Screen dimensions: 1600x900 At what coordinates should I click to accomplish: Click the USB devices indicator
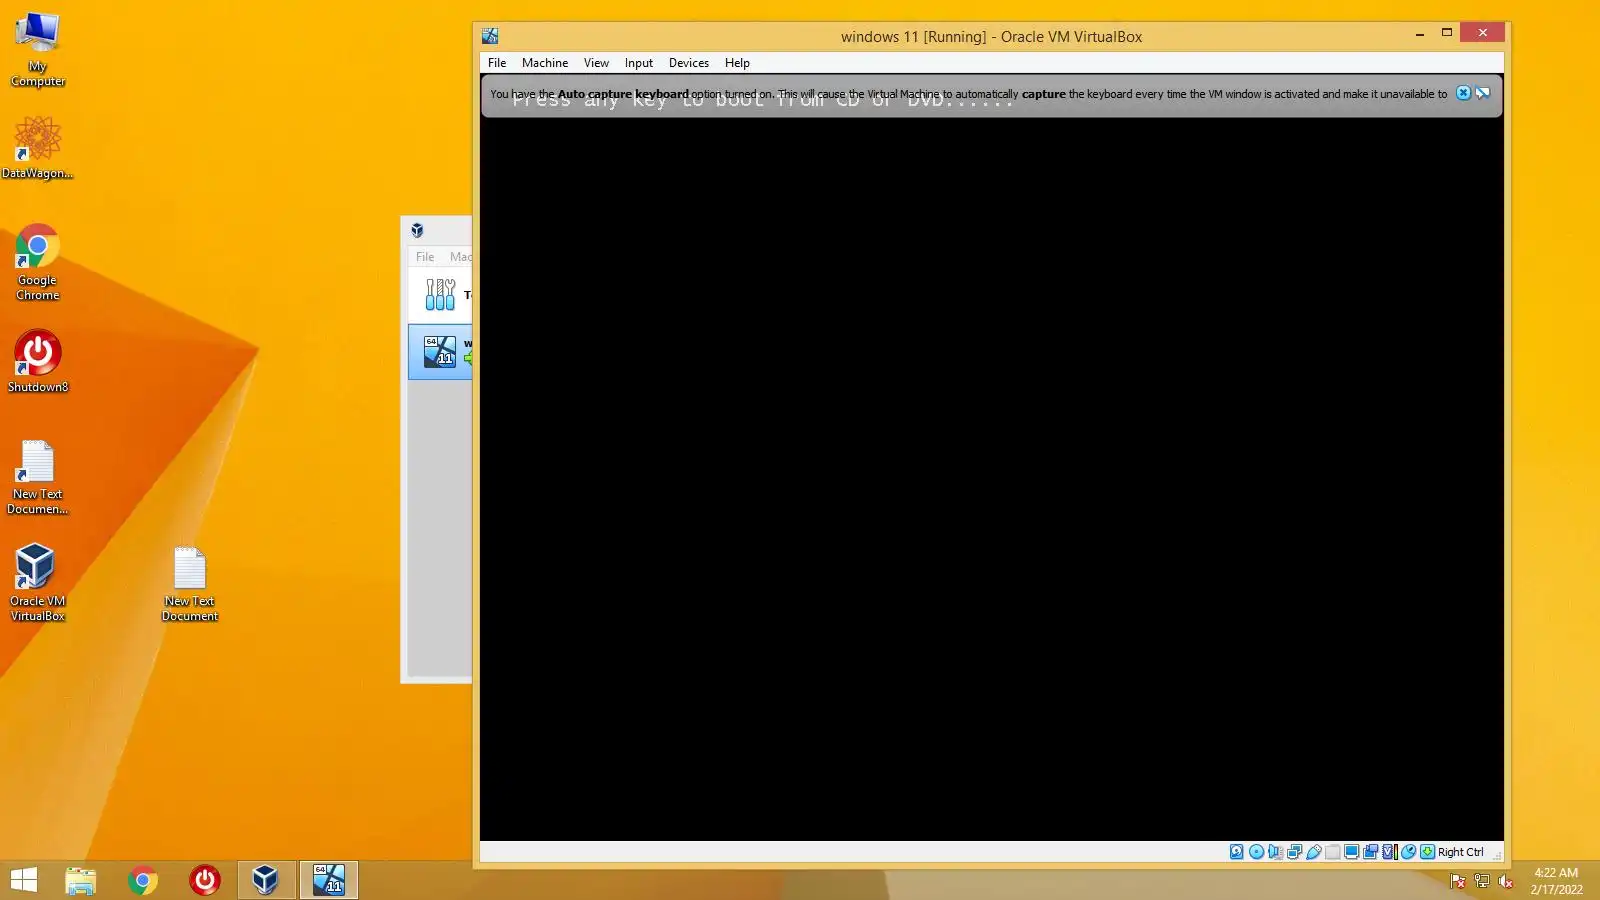[x=1313, y=852]
